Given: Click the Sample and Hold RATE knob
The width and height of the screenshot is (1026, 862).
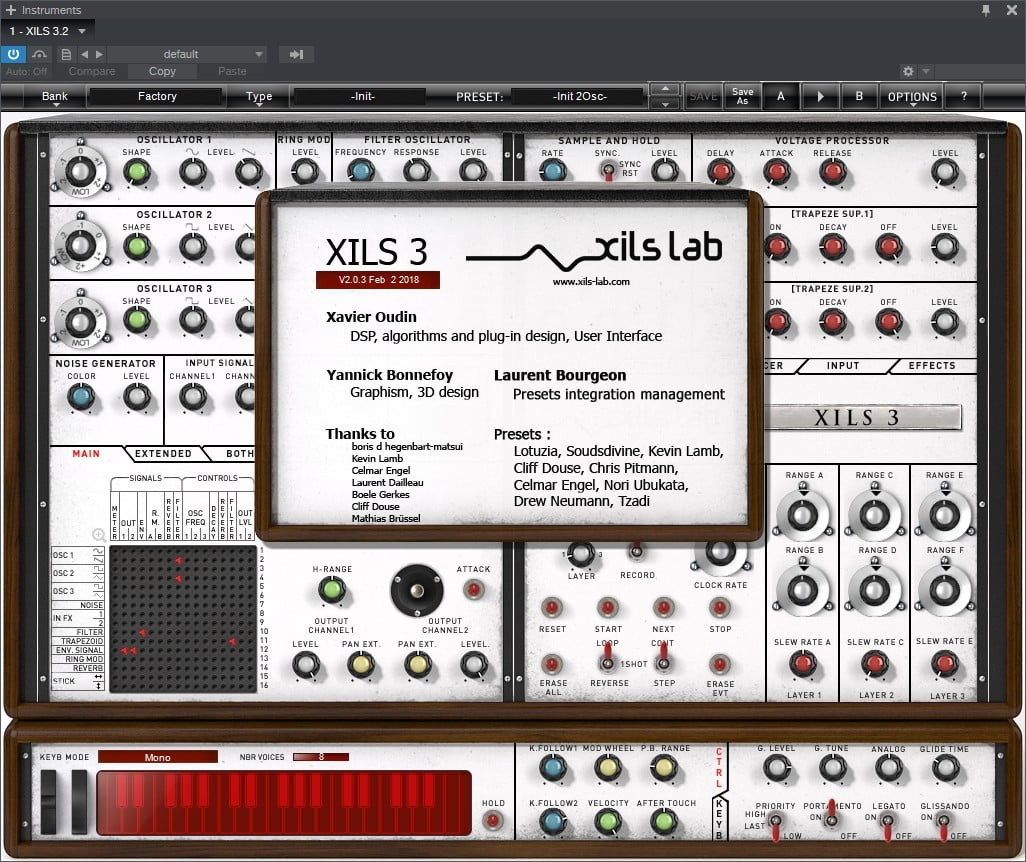Looking at the screenshot, I should pyautogui.click(x=553, y=171).
